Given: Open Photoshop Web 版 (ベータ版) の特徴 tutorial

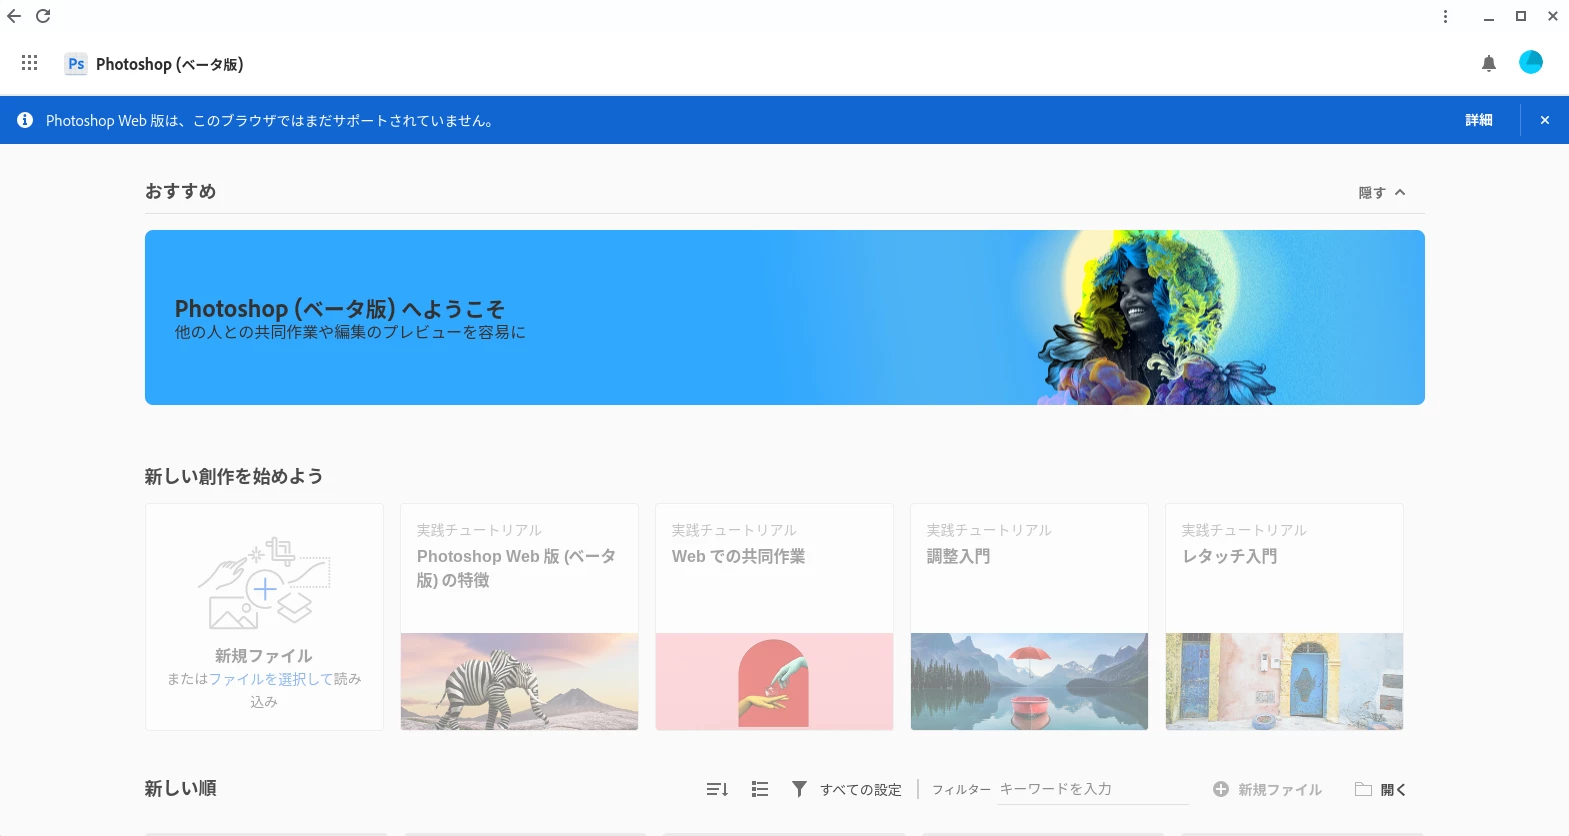Looking at the screenshot, I should click(519, 616).
